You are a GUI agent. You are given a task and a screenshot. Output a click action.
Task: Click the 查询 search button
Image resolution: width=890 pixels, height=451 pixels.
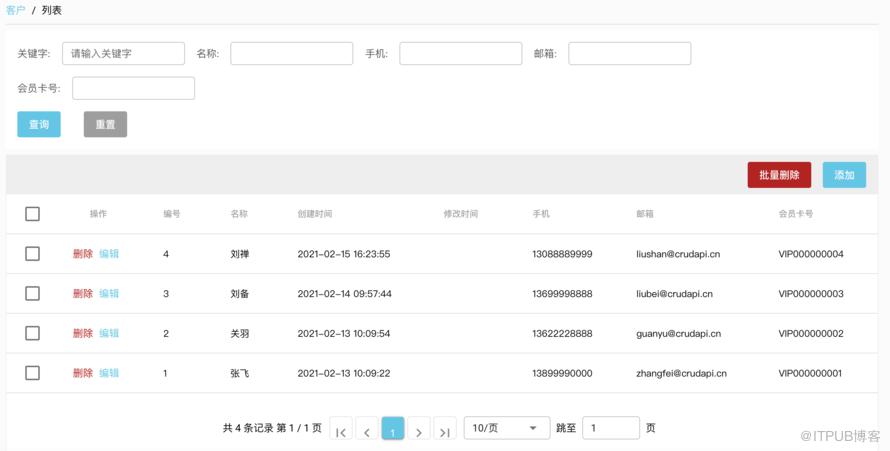[x=39, y=124]
